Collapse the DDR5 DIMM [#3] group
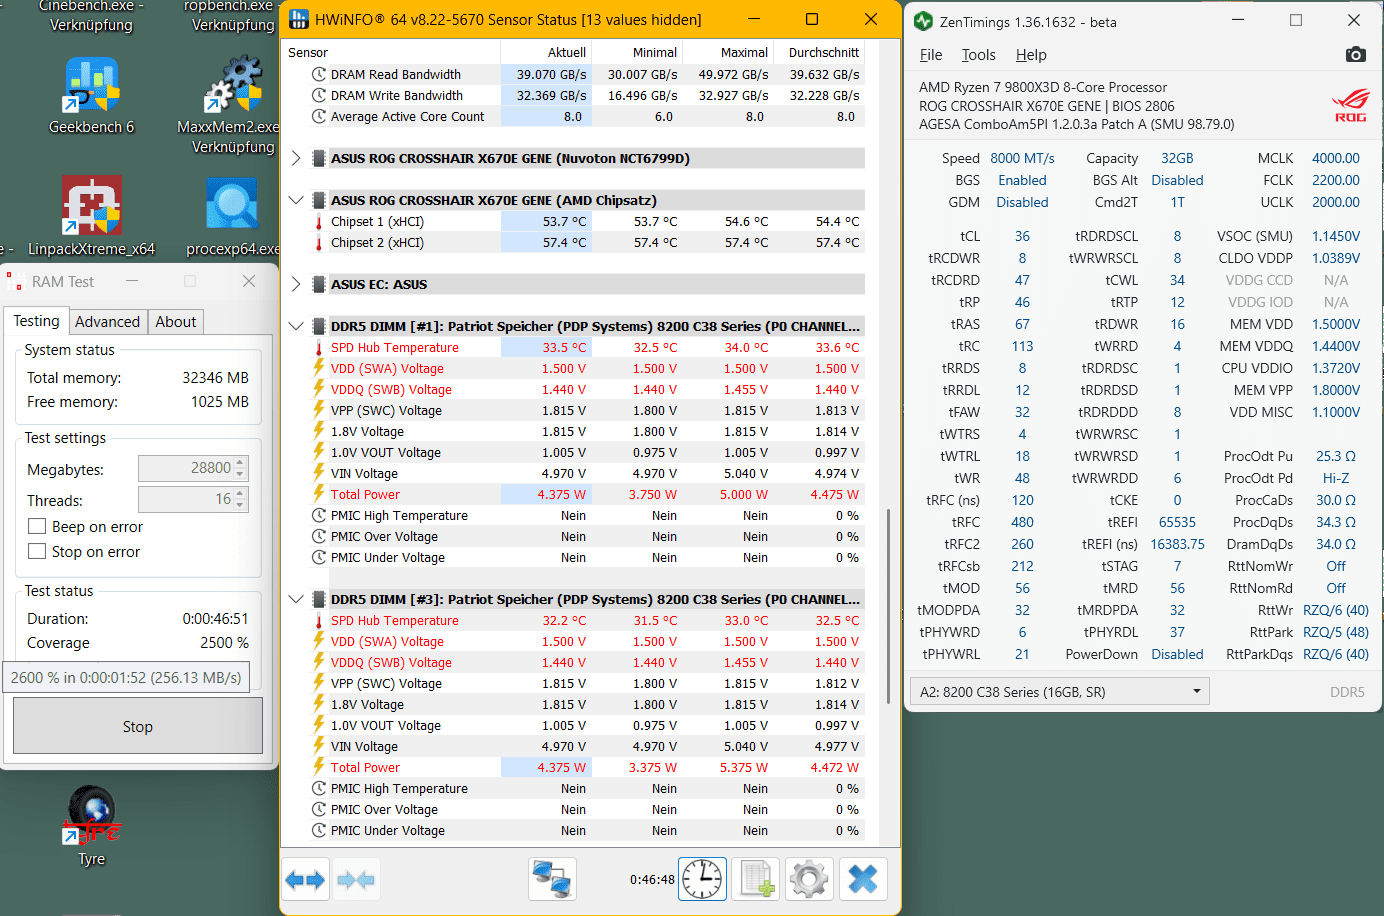The height and width of the screenshot is (916, 1384). [x=296, y=599]
